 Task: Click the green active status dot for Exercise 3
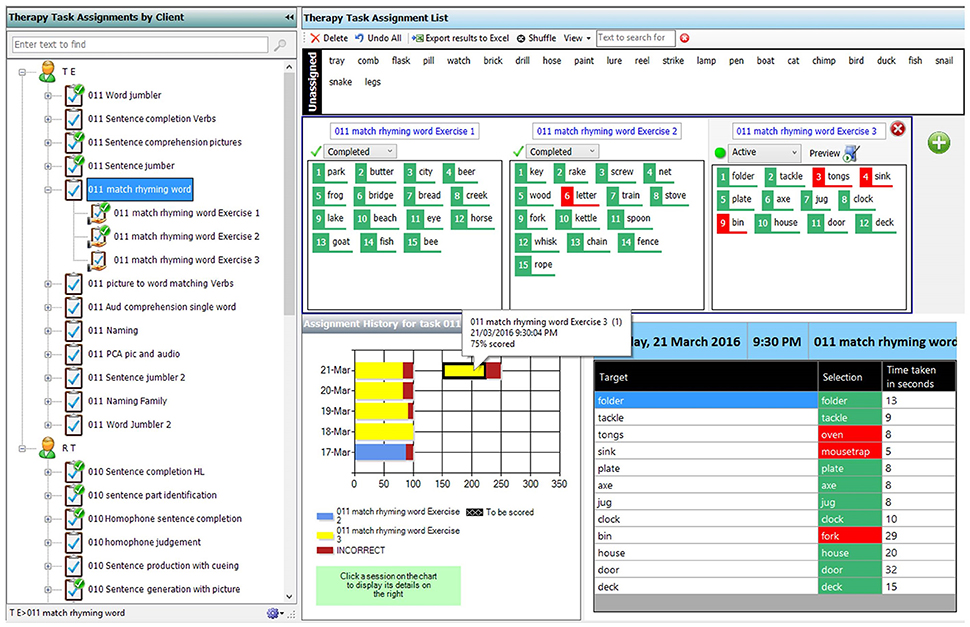pyautogui.click(x=720, y=153)
